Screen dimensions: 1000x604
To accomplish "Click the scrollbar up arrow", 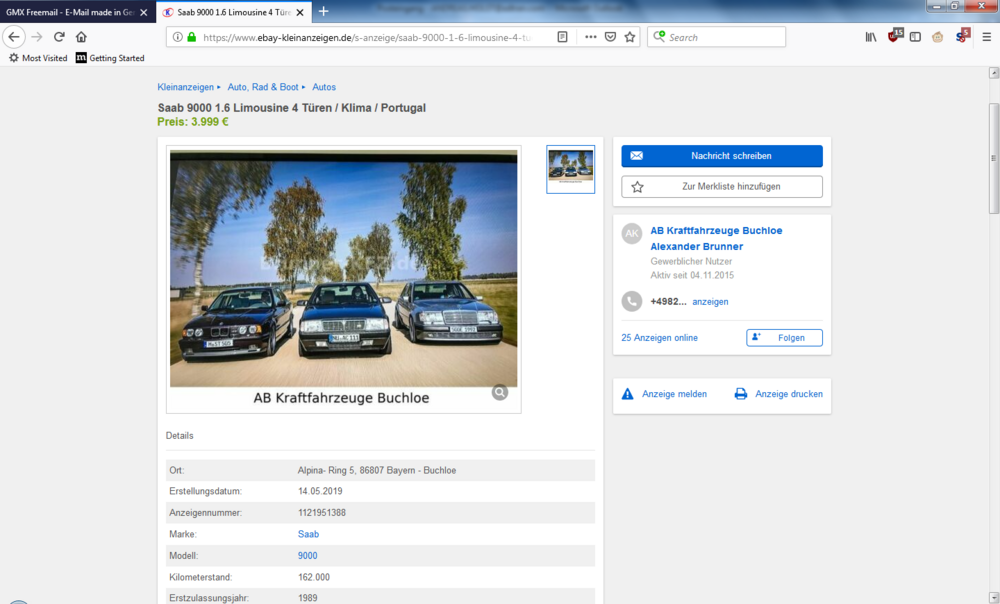I will [994, 73].
